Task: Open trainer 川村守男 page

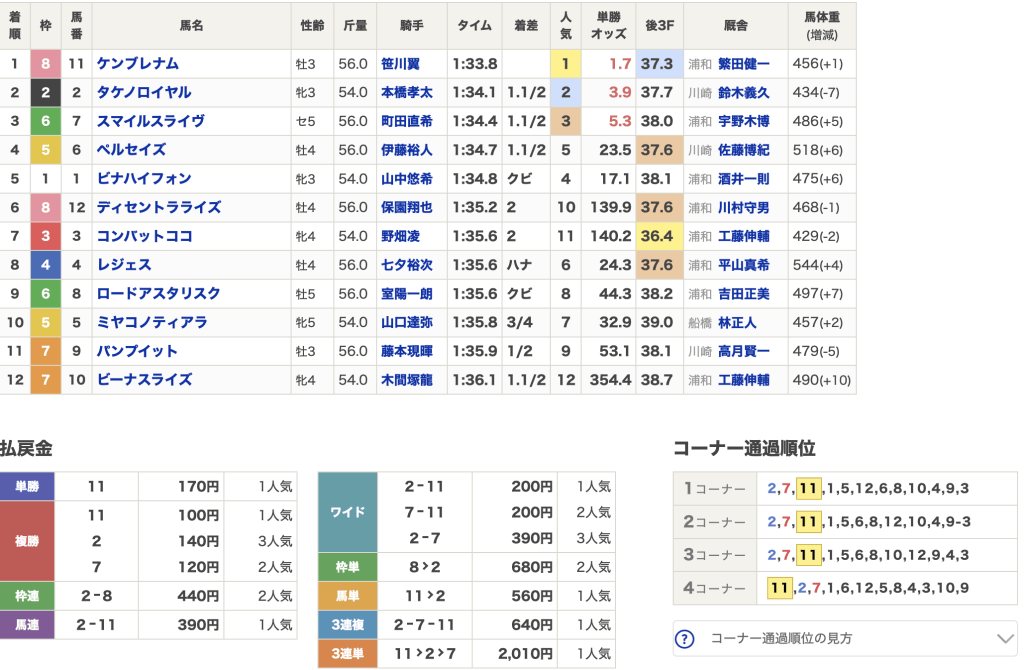Action: coord(744,208)
